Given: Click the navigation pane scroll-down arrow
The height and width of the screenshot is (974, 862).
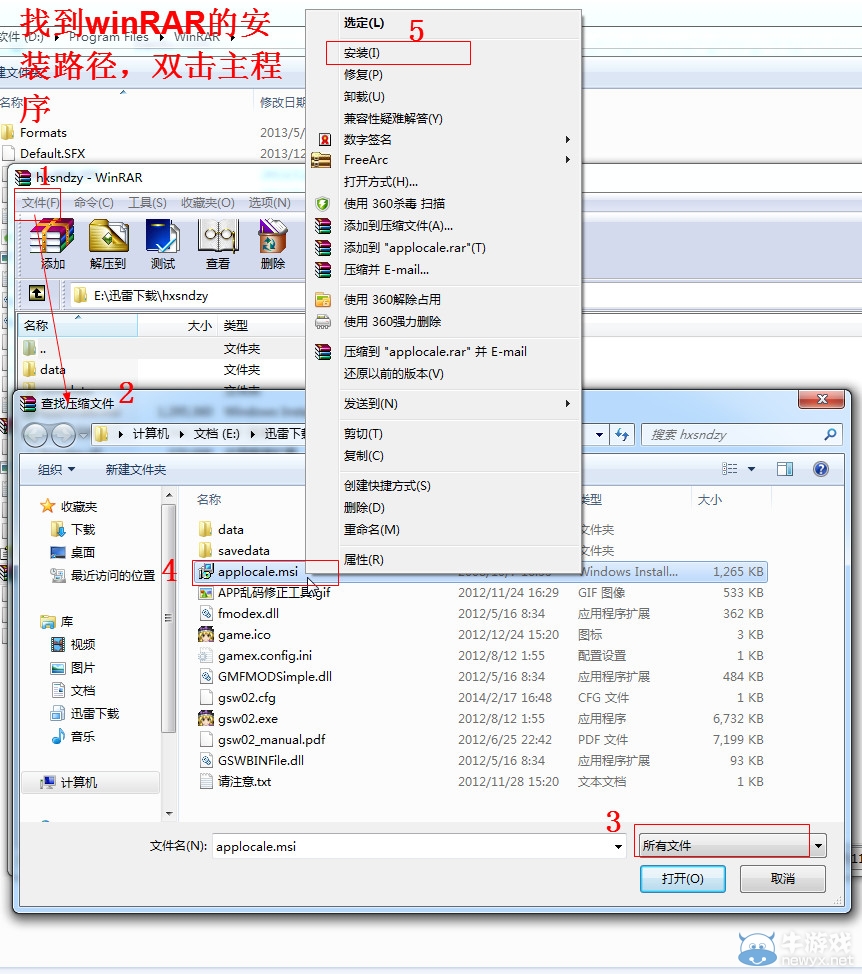Looking at the screenshot, I should tap(169, 813).
